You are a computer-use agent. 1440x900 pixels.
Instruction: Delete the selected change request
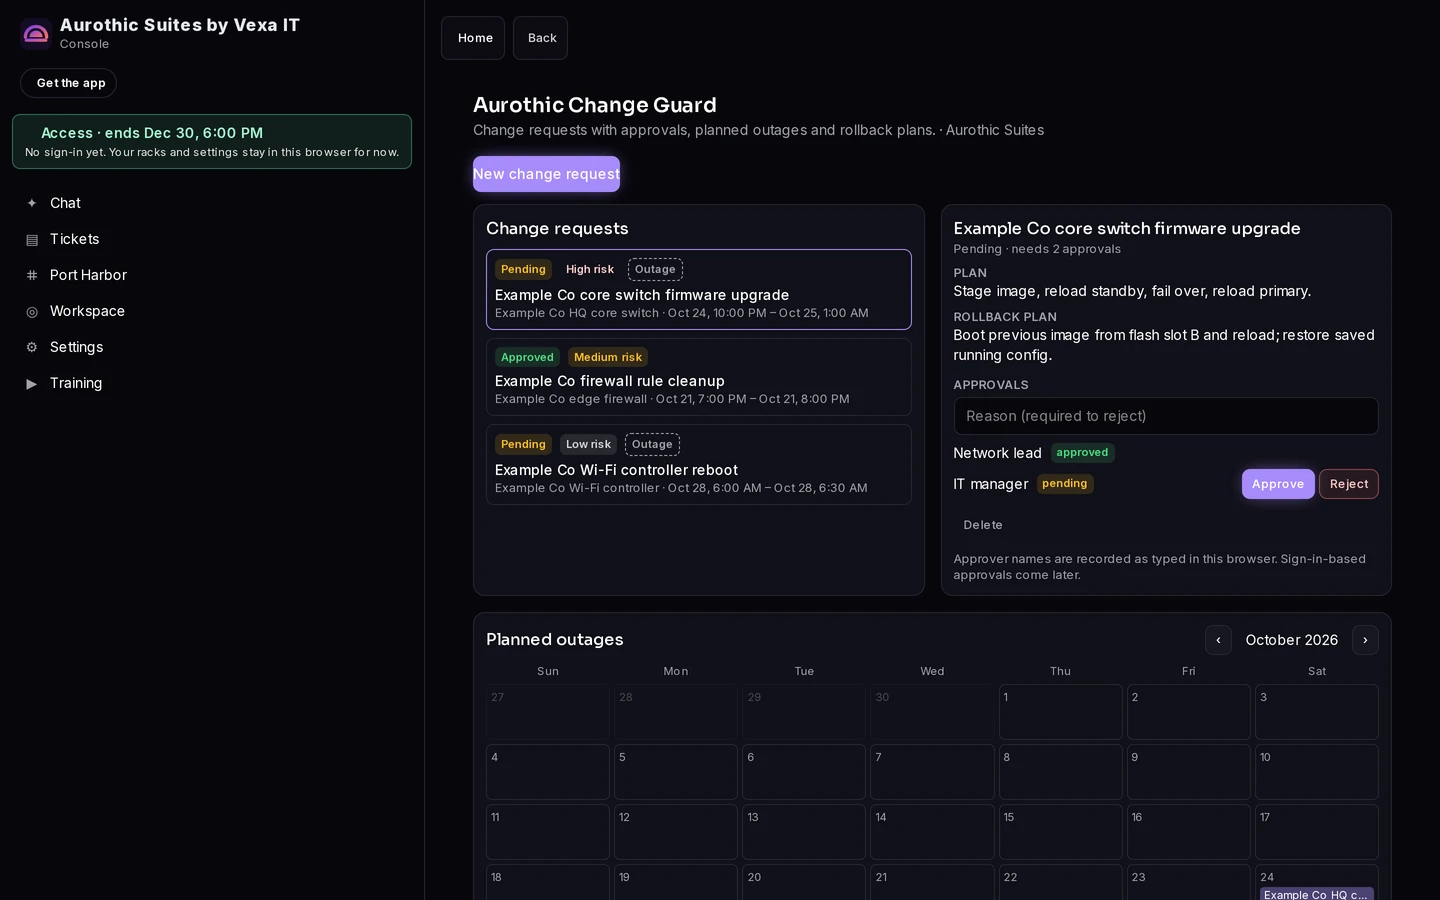(982, 525)
